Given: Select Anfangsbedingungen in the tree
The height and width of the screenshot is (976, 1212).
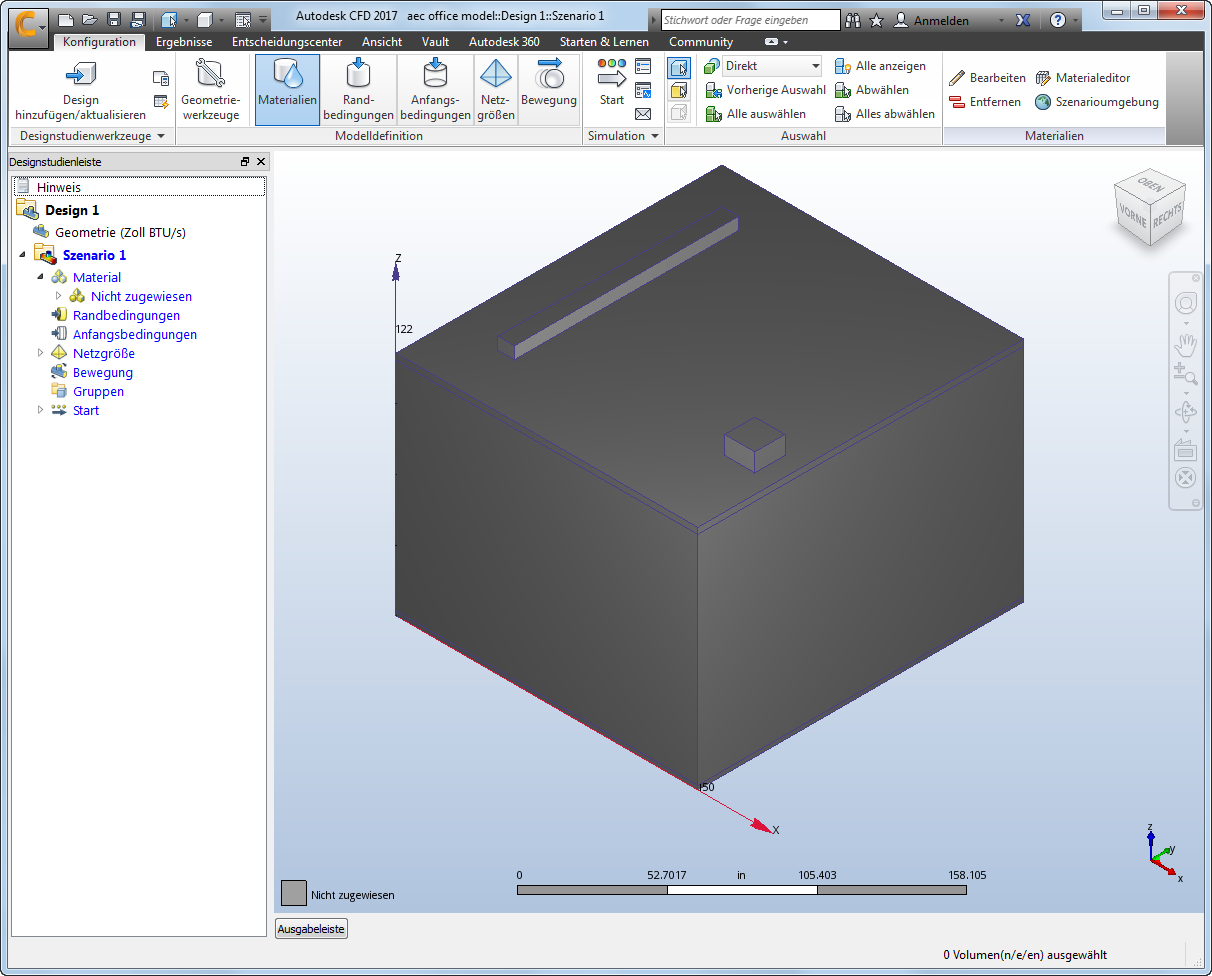Looking at the screenshot, I should point(135,334).
